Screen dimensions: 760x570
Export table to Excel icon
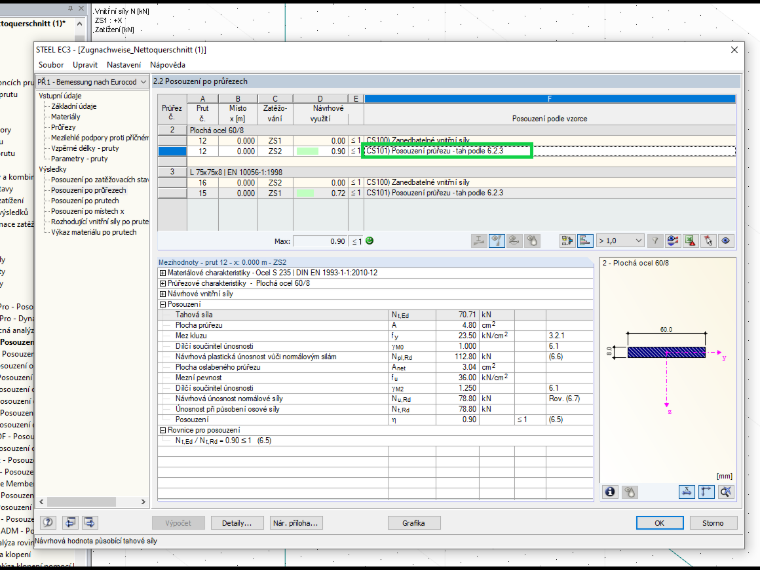click(690, 240)
